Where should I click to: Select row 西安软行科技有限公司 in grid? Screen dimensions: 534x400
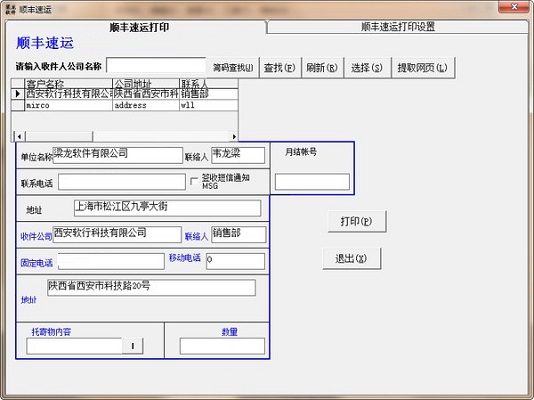coord(124,94)
